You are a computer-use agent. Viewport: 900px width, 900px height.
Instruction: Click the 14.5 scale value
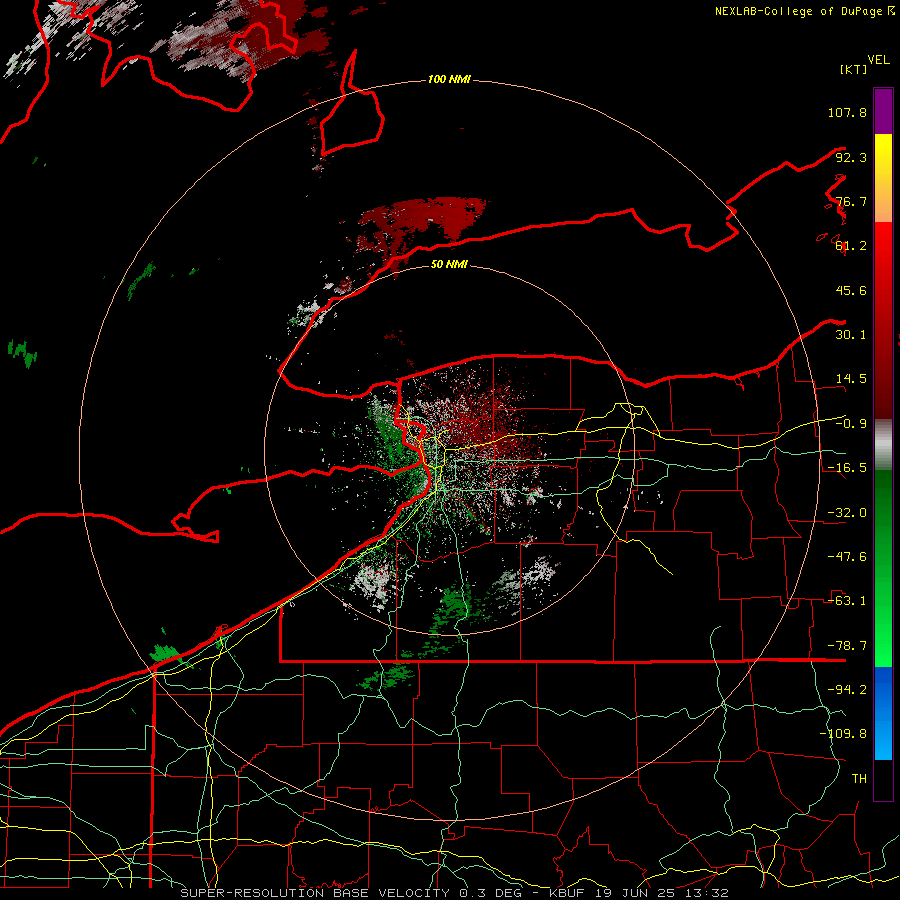851,379
